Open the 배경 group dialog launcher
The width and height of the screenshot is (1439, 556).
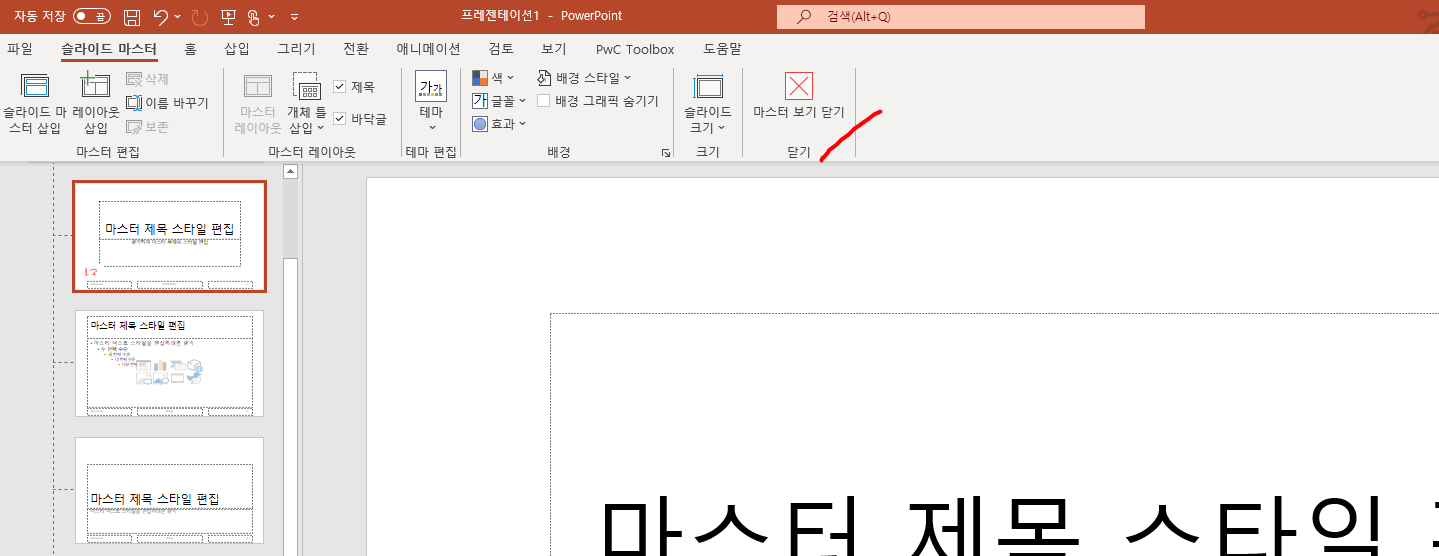[666, 153]
